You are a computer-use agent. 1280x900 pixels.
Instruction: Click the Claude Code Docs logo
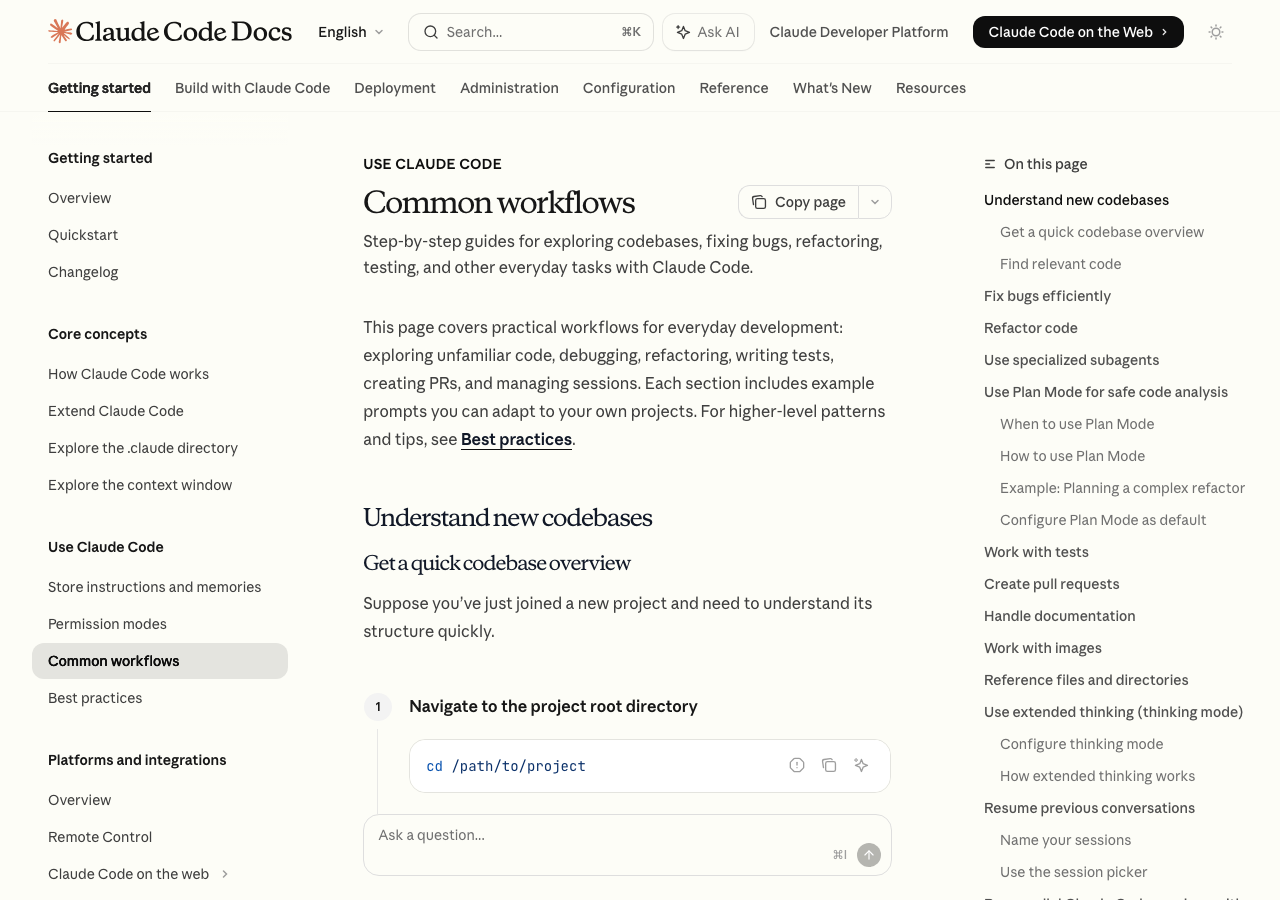click(x=169, y=31)
